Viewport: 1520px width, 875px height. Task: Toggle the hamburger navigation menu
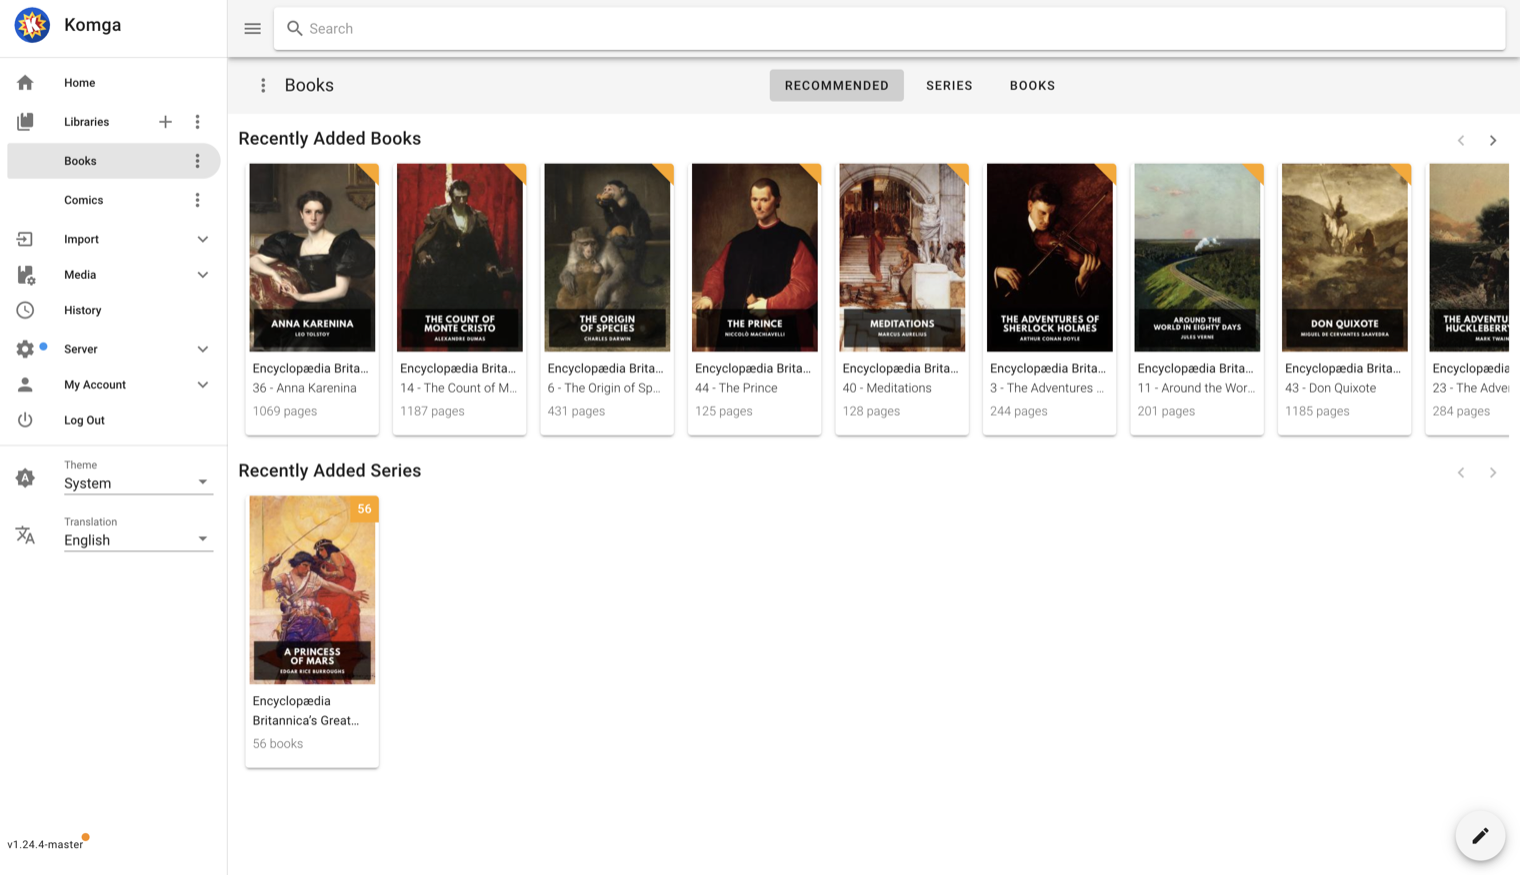tap(253, 29)
